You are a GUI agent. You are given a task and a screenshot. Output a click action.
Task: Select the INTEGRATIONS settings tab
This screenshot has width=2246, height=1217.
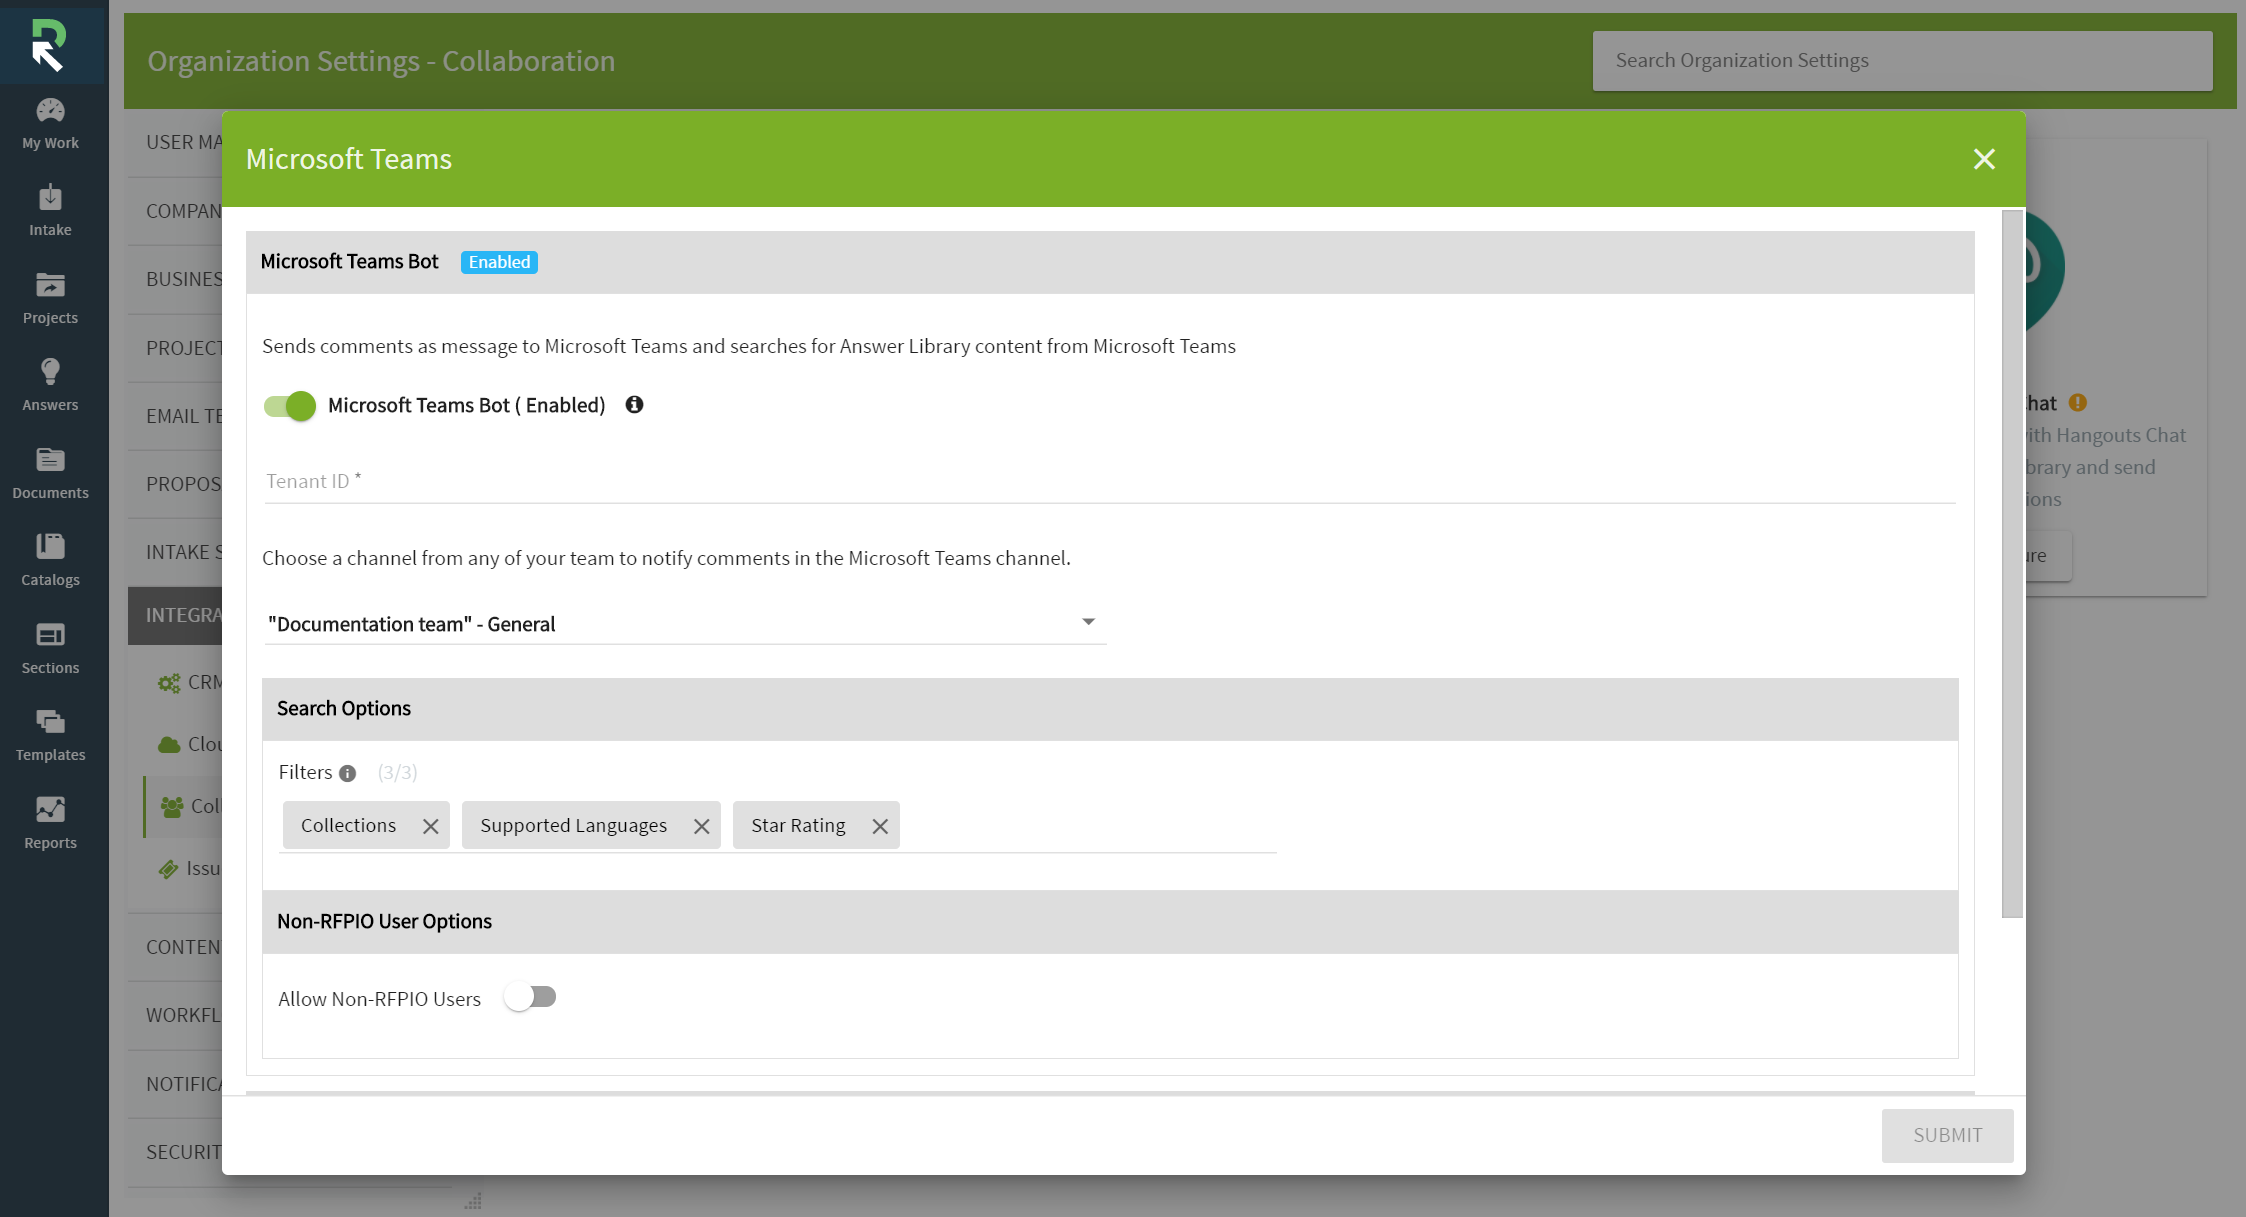click(x=176, y=615)
